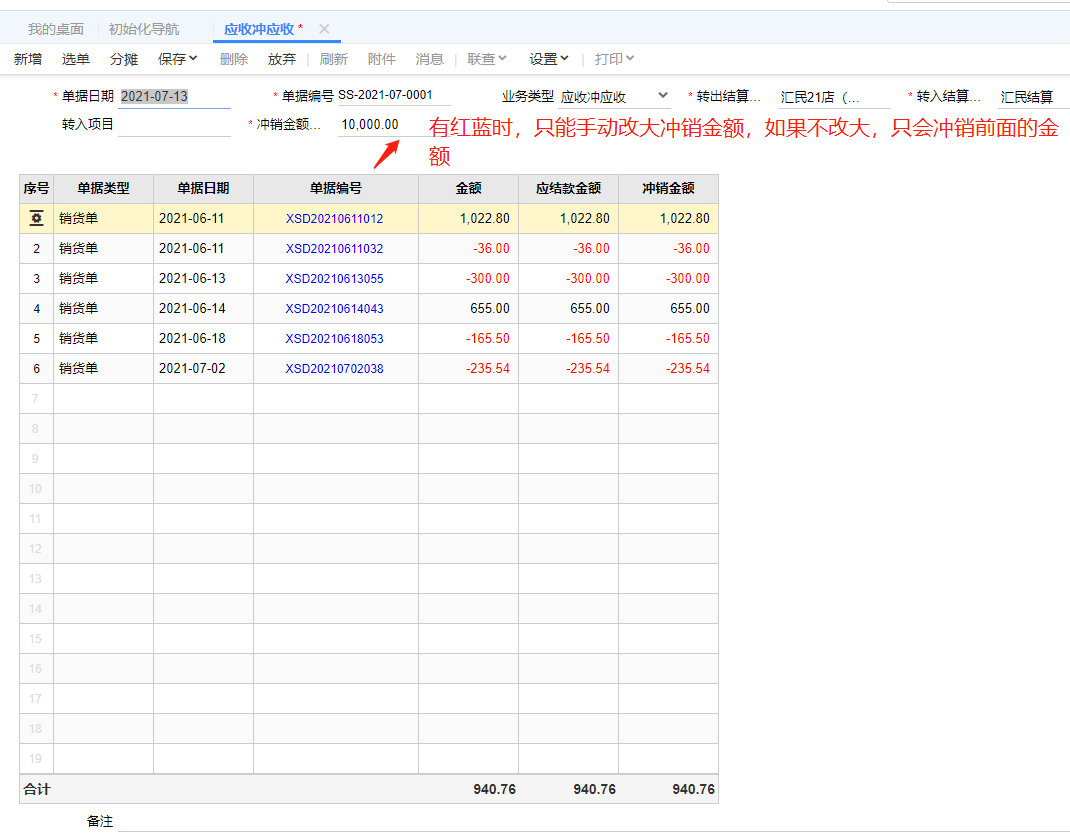Select date cell 2021-06-13
This screenshot has width=1070, height=838.
point(203,279)
